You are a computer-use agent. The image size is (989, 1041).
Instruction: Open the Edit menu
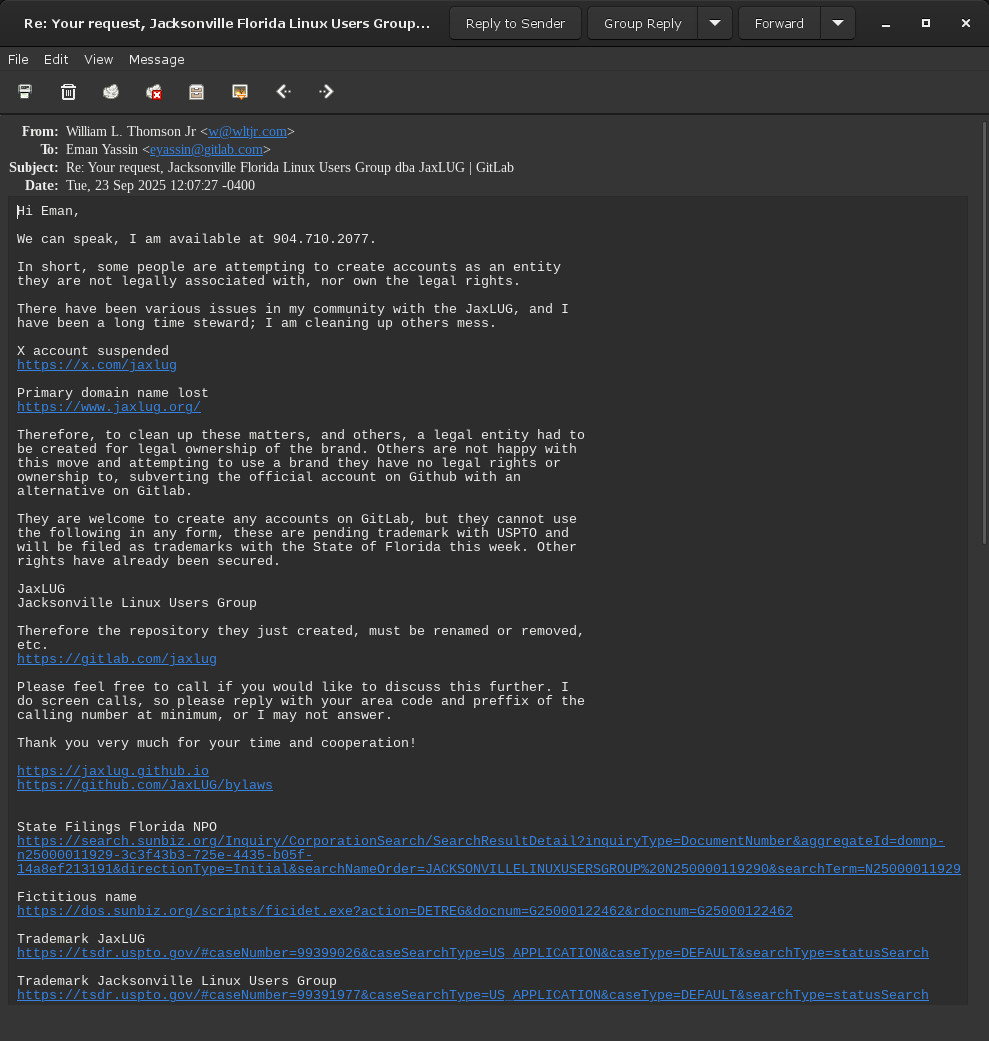(56, 60)
